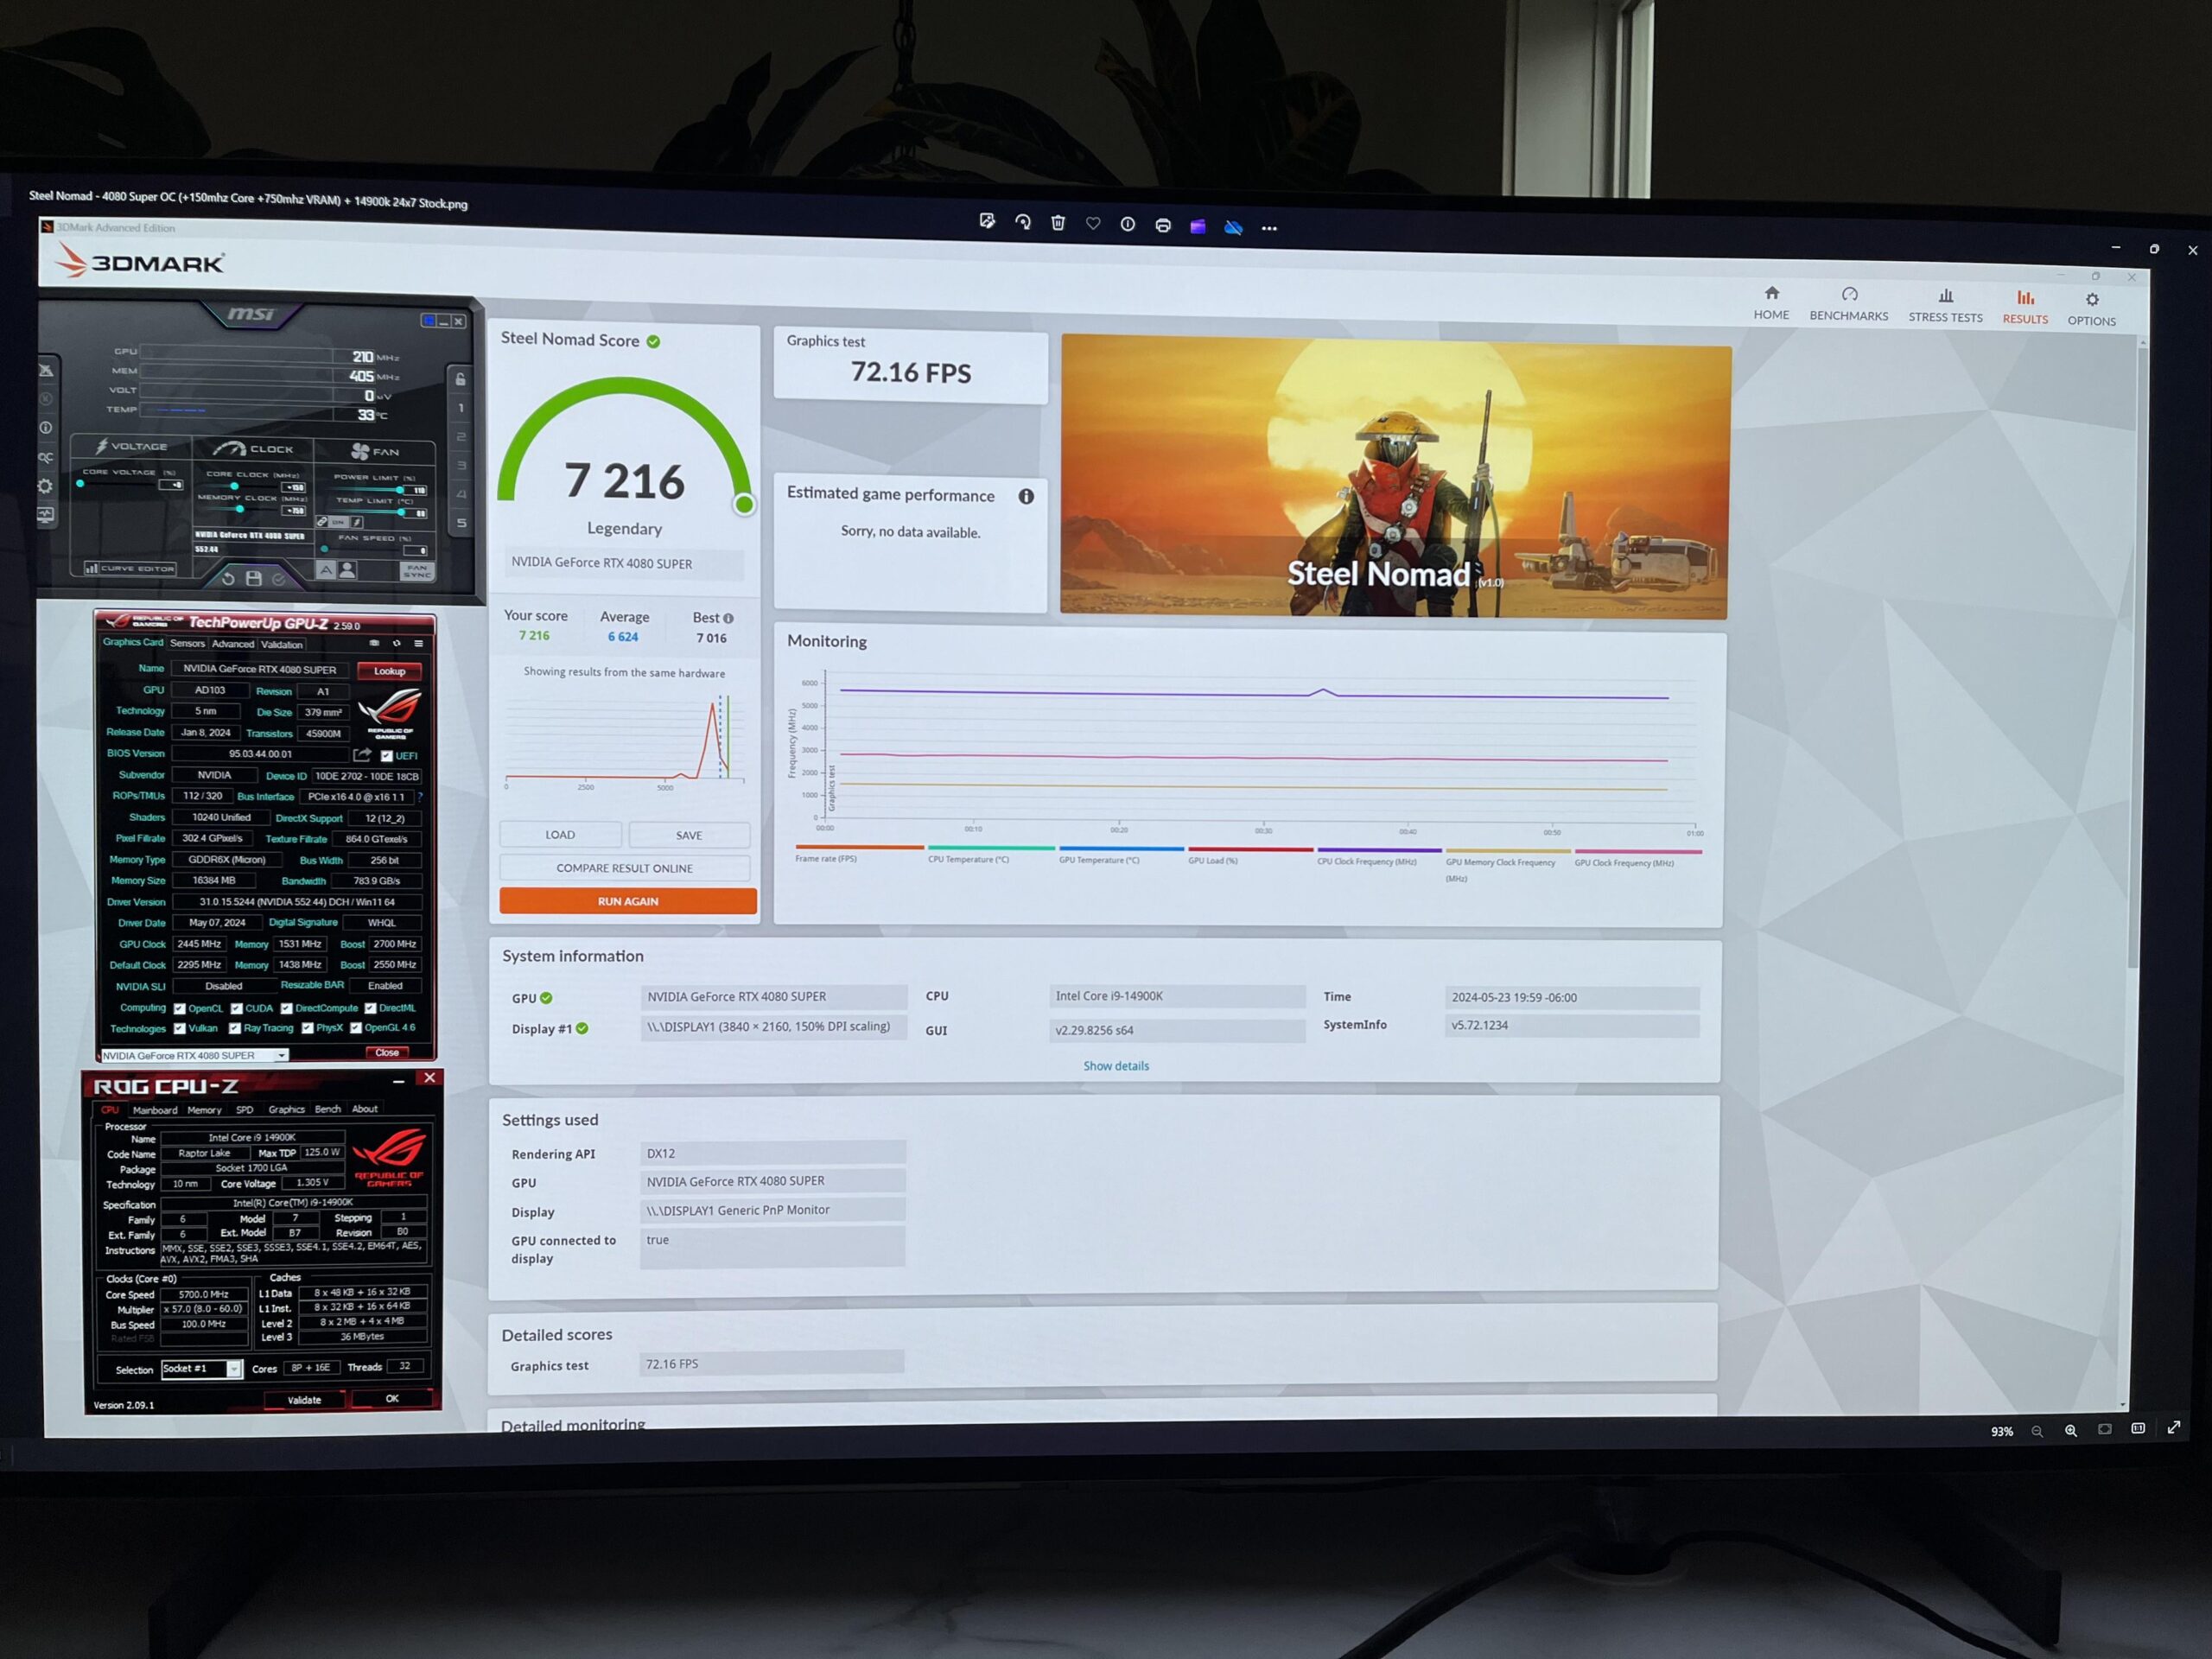
Task: Take a GPU-Z screenshot with the camera icon
Action: 374,643
